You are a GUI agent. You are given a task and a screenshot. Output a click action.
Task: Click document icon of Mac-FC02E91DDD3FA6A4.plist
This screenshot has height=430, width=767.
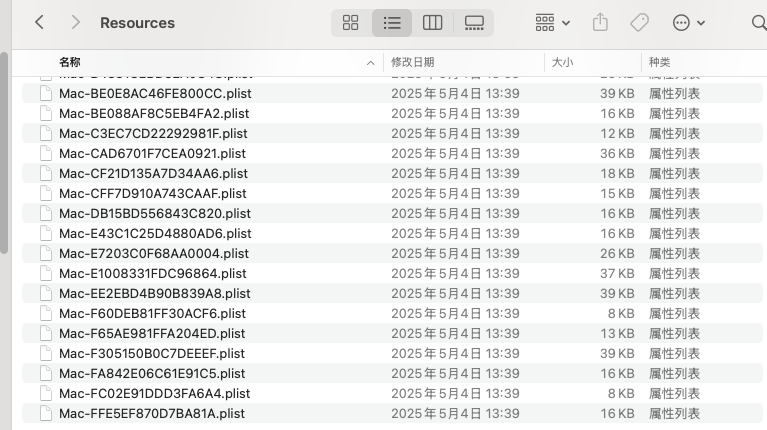[x=46, y=394]
